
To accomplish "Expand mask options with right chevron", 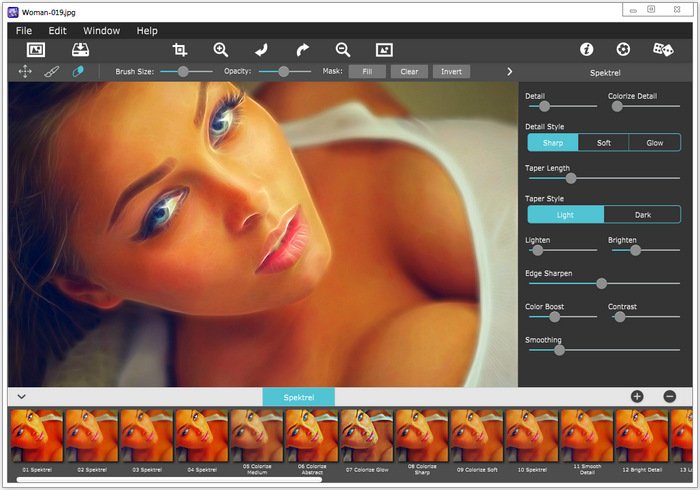I will click(509, 71).
